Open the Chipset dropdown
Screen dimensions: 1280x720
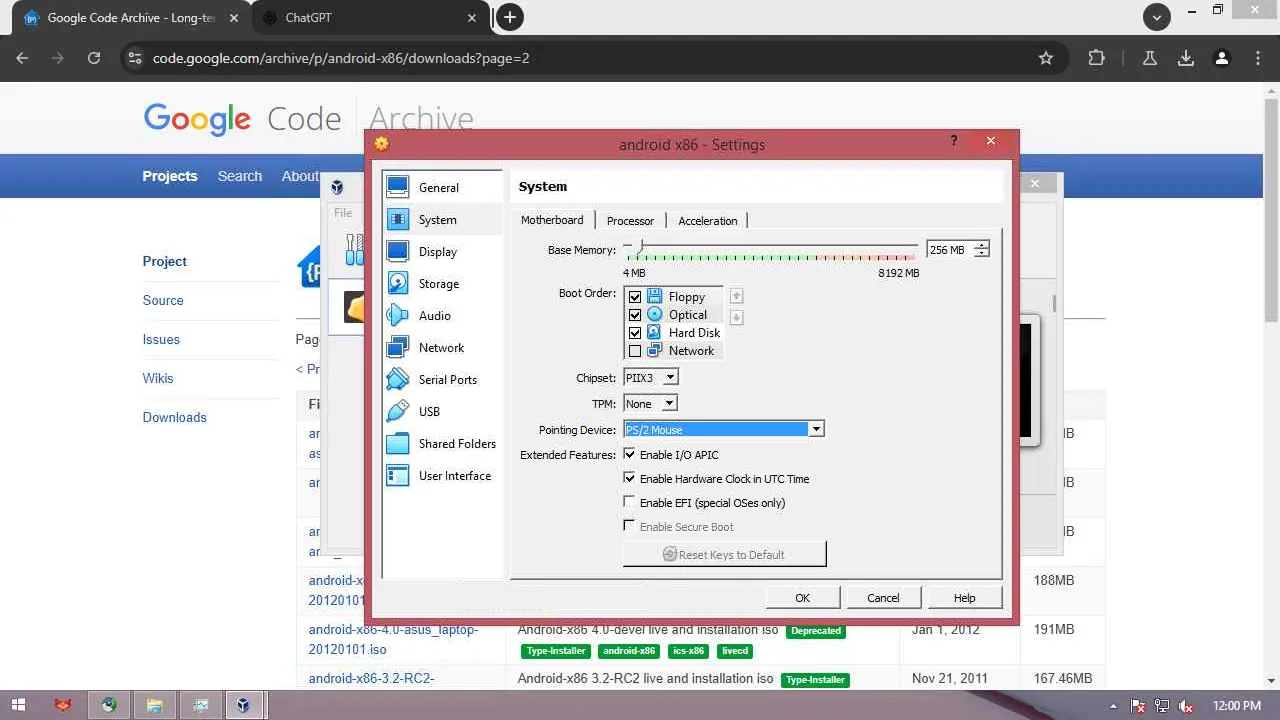click(x=651, y=377)
